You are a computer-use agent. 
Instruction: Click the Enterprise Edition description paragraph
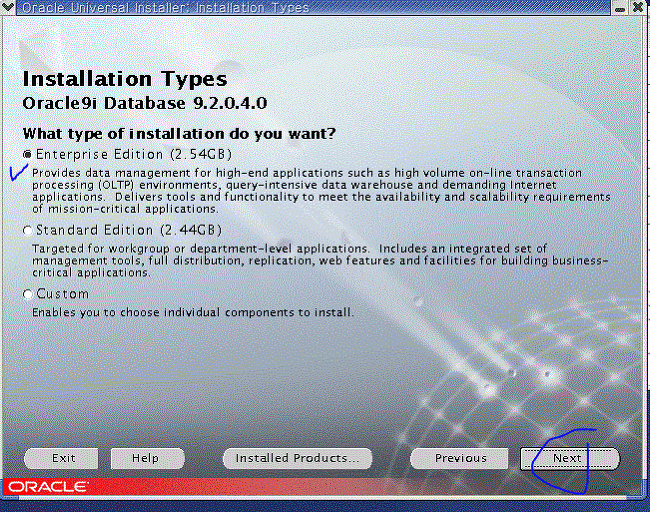coord(321,191)
